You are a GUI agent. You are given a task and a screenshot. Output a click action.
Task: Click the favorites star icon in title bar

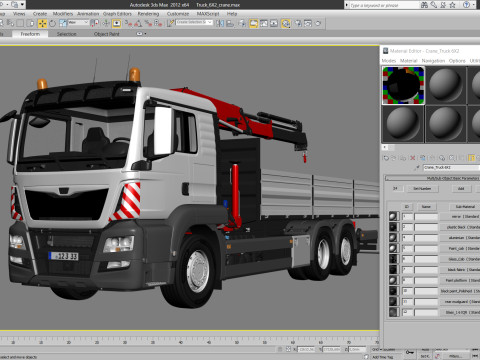tap(452, 5)
